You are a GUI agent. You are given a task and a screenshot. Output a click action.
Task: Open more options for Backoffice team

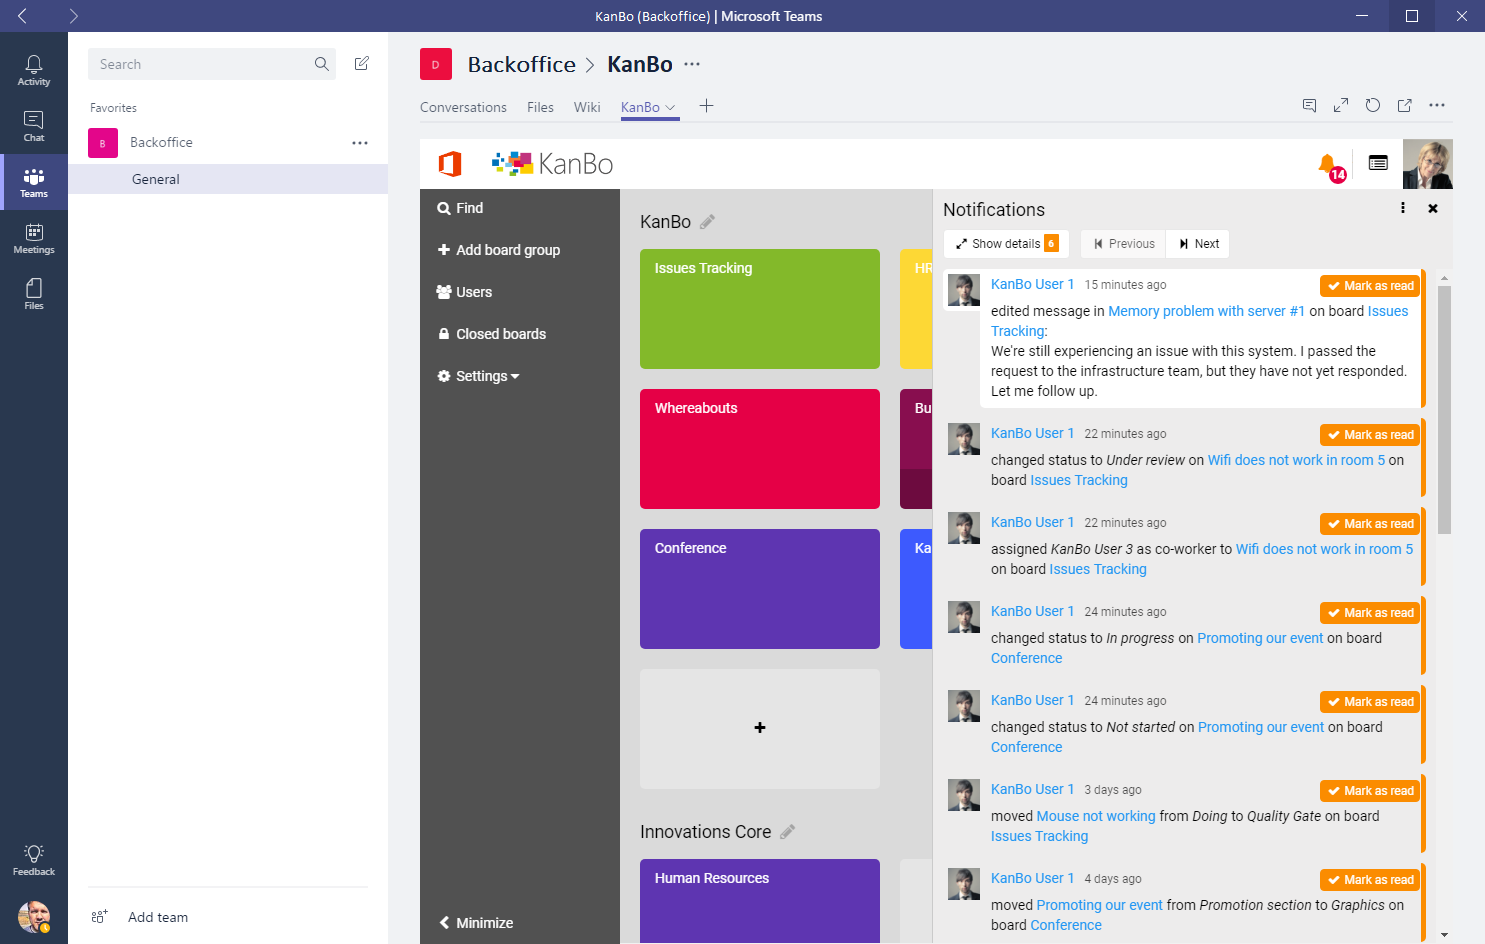click(x=360, y=143)
